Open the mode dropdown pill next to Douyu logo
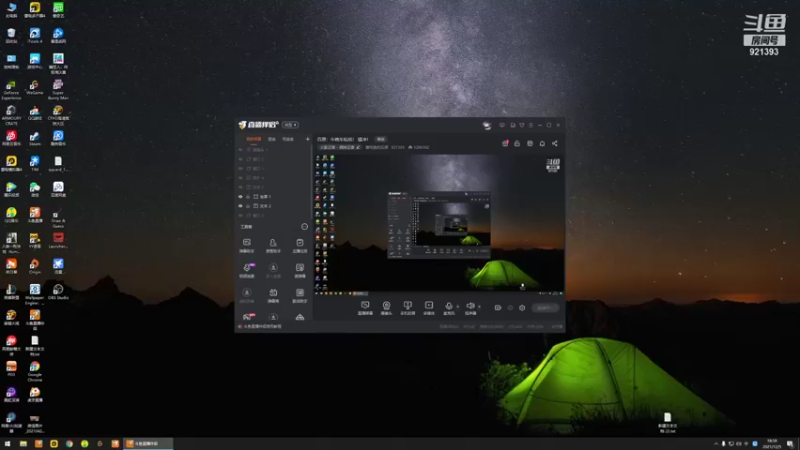The image size is (800, 450). (290, 125)
